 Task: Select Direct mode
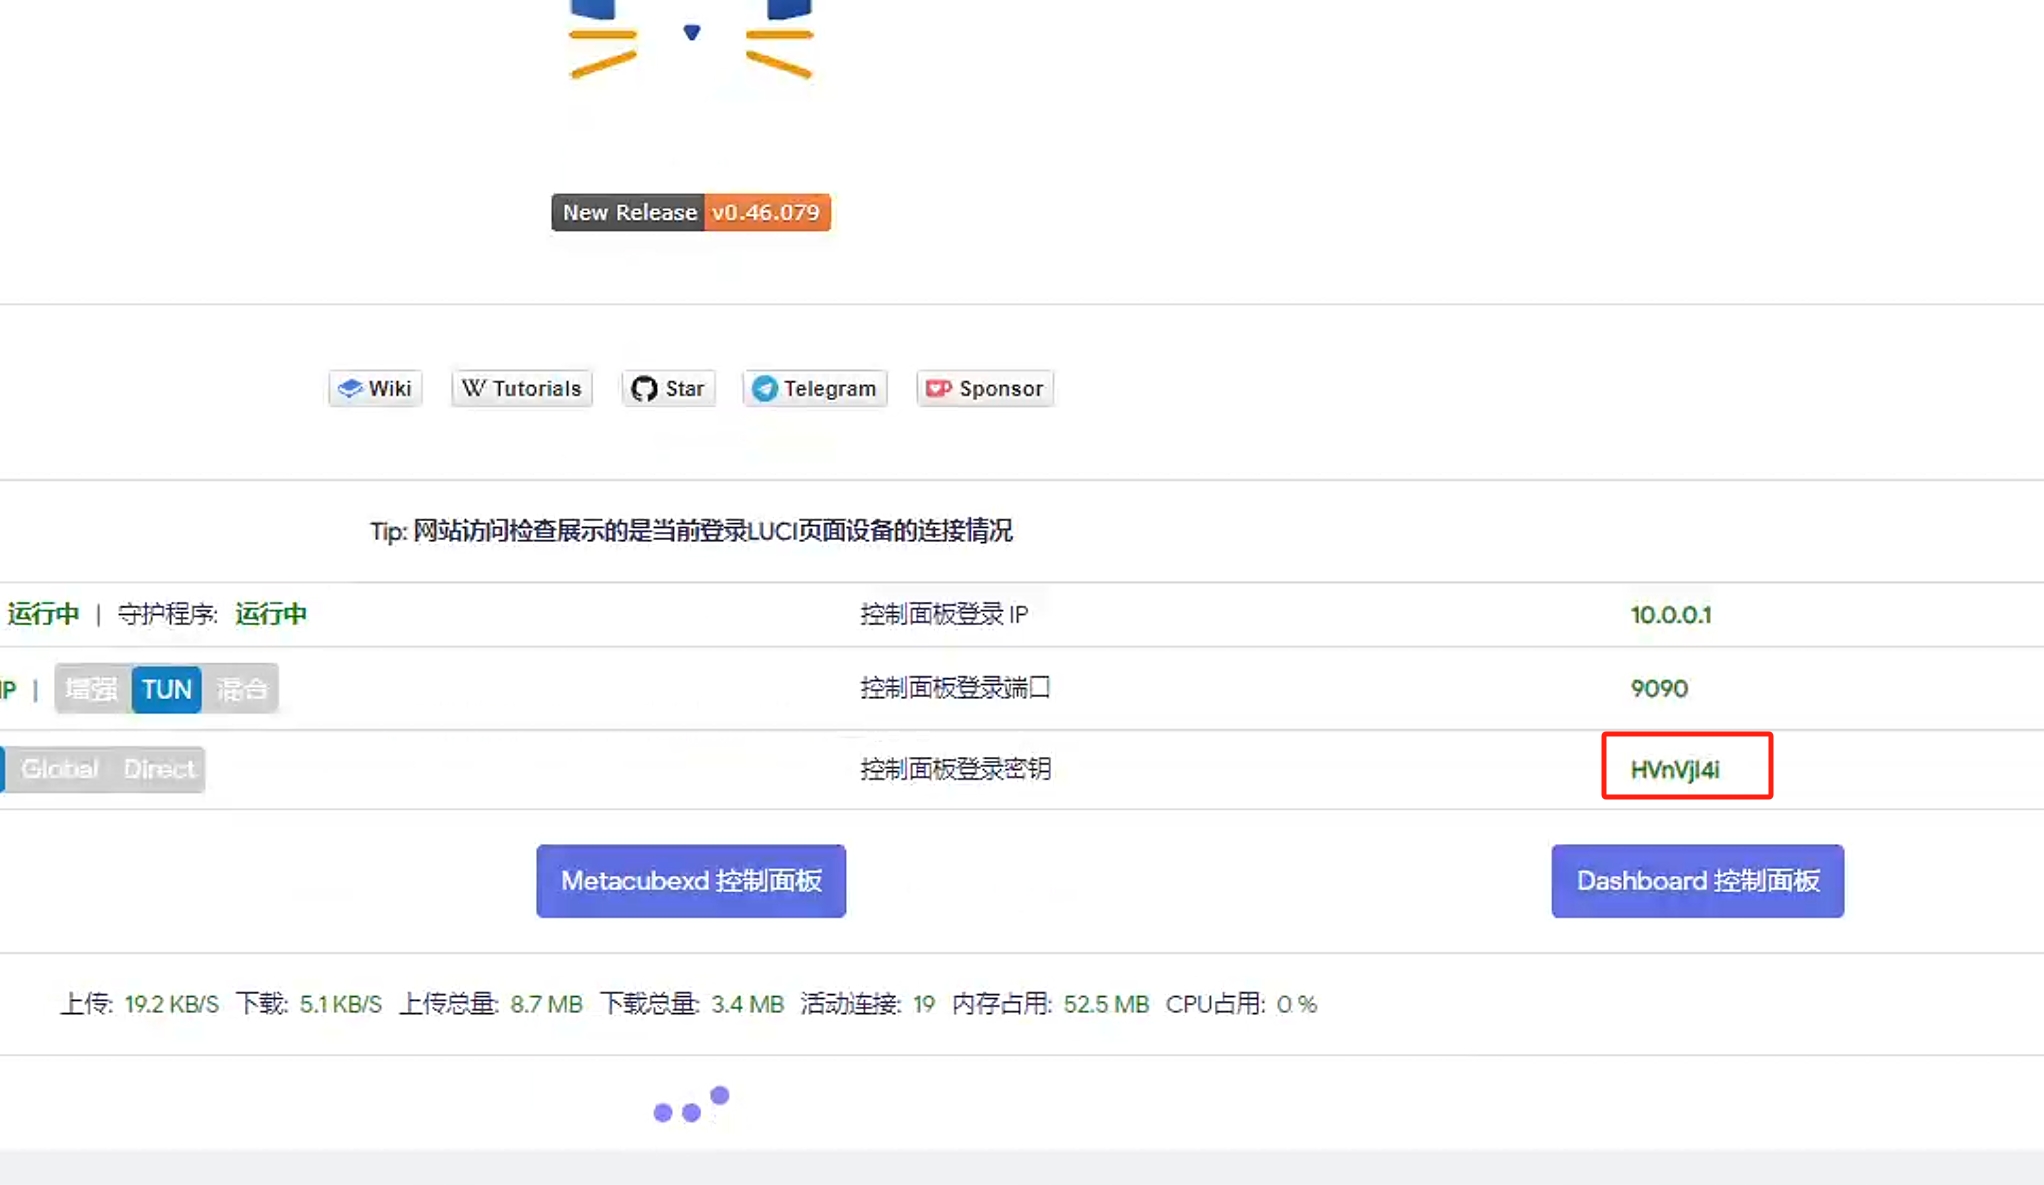160,769
